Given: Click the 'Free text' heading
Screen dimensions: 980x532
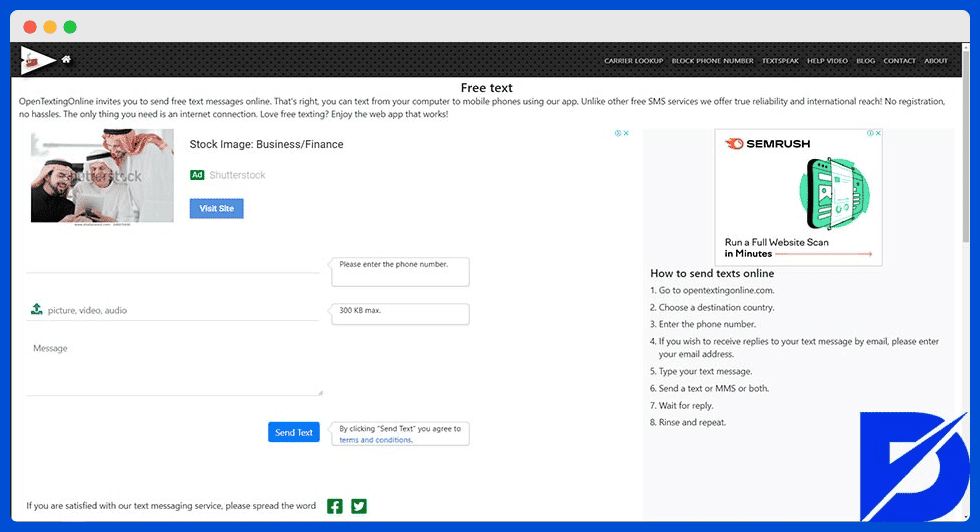Looking at the screenshot, I should tap(486, 88).
